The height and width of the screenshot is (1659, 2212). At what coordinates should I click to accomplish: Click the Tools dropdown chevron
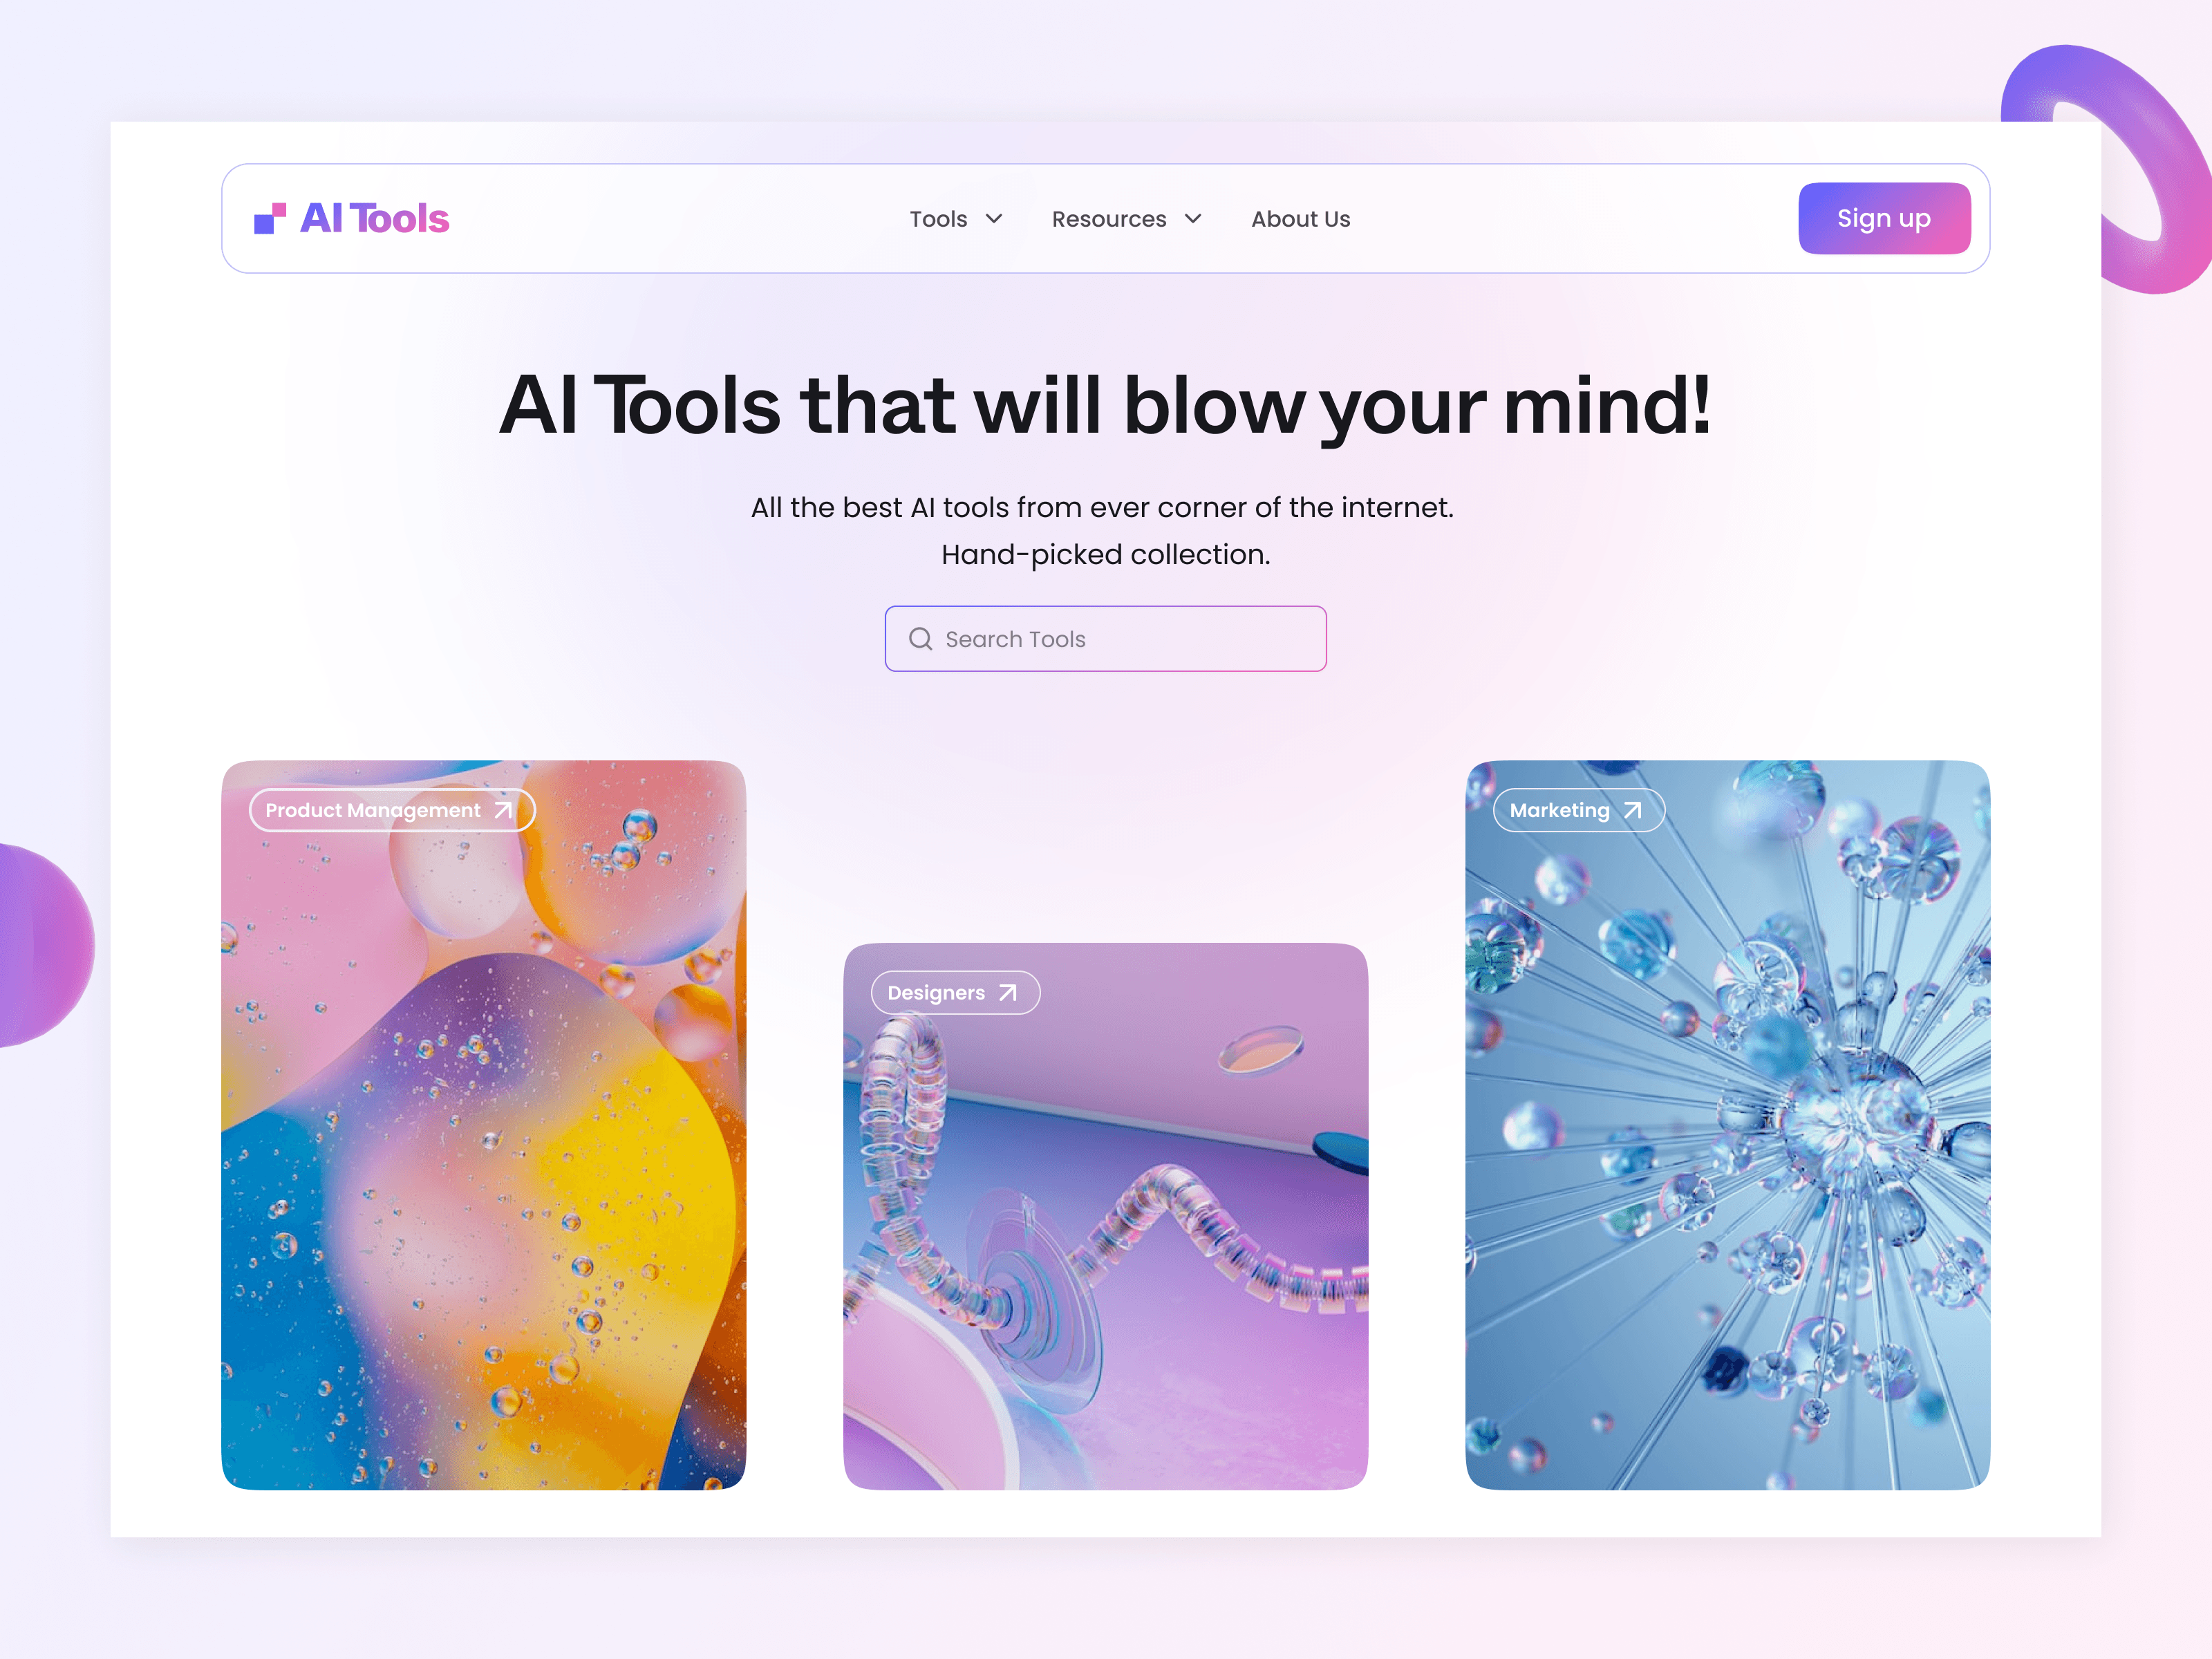coord(996,218)
